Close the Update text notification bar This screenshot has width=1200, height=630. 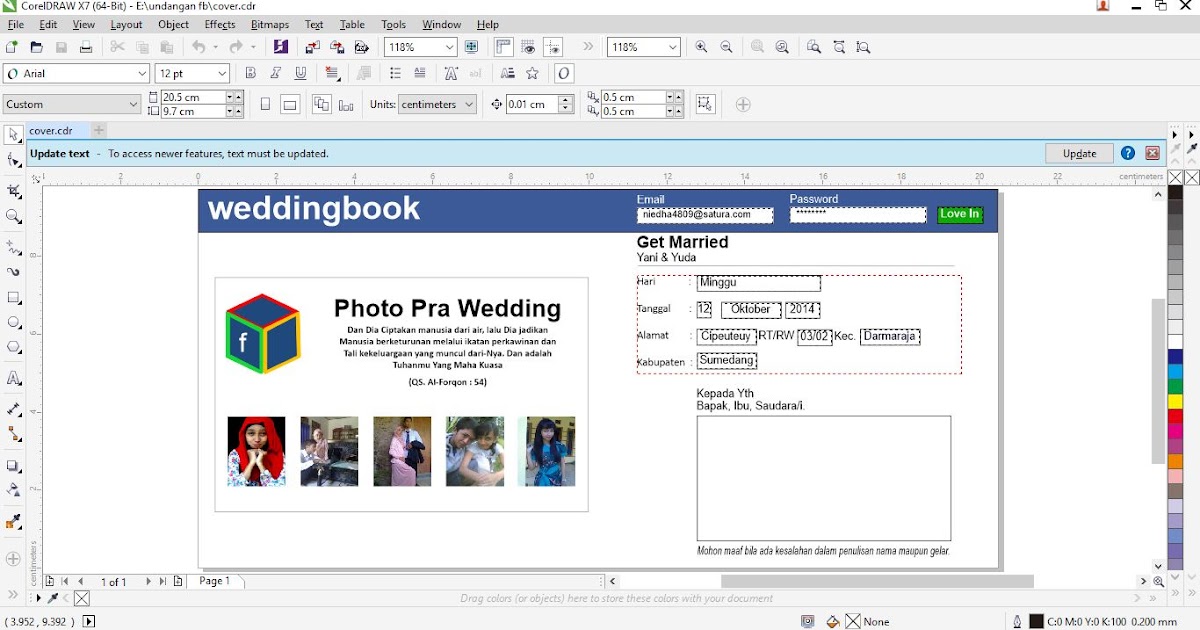1153,153
